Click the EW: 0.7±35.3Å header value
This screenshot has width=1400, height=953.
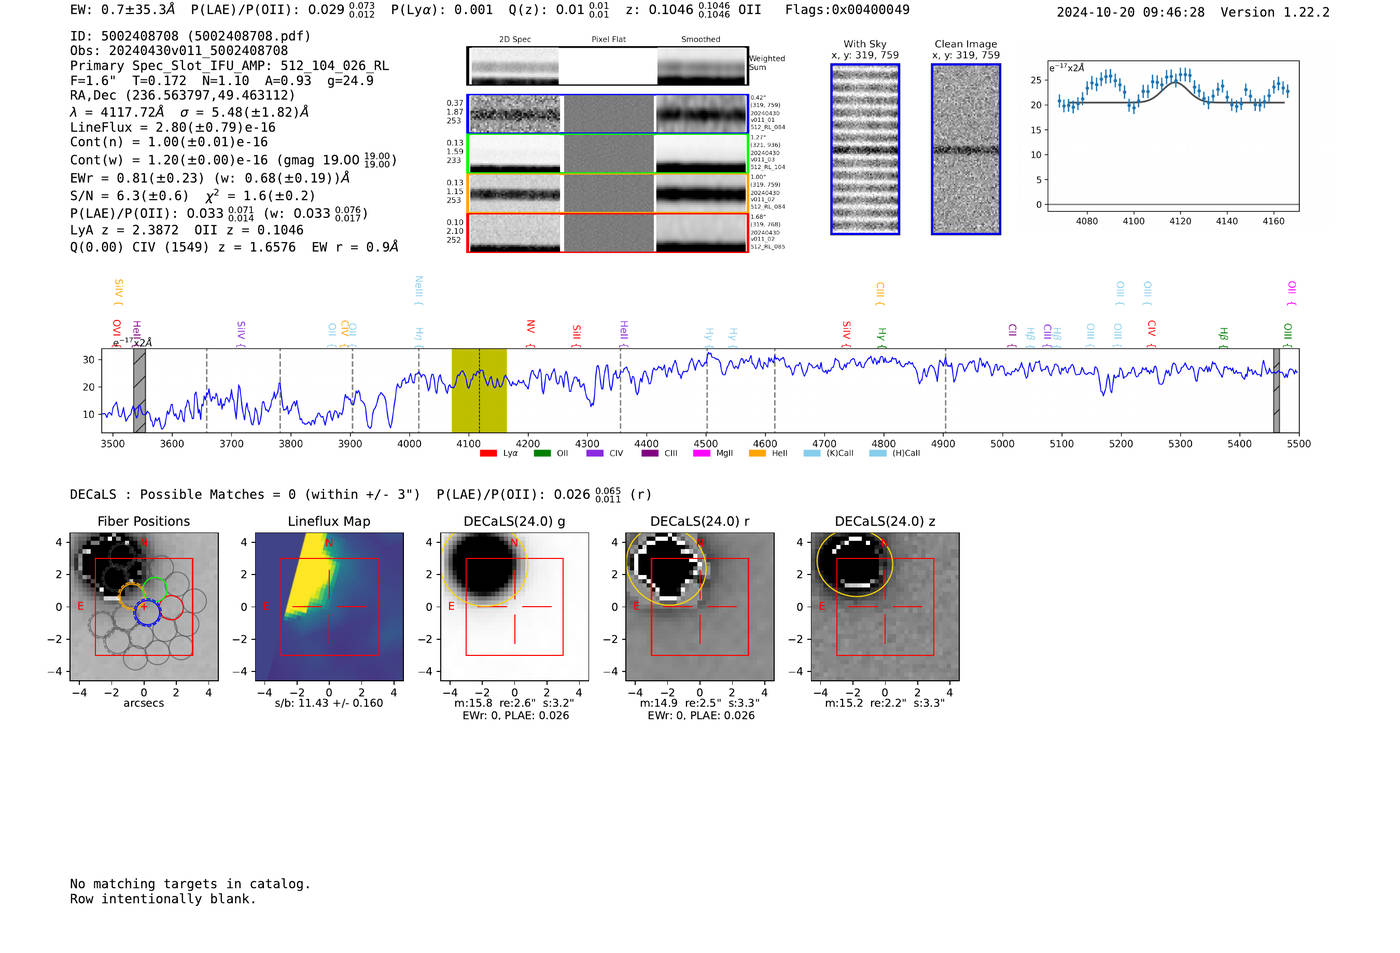(122, 9)
